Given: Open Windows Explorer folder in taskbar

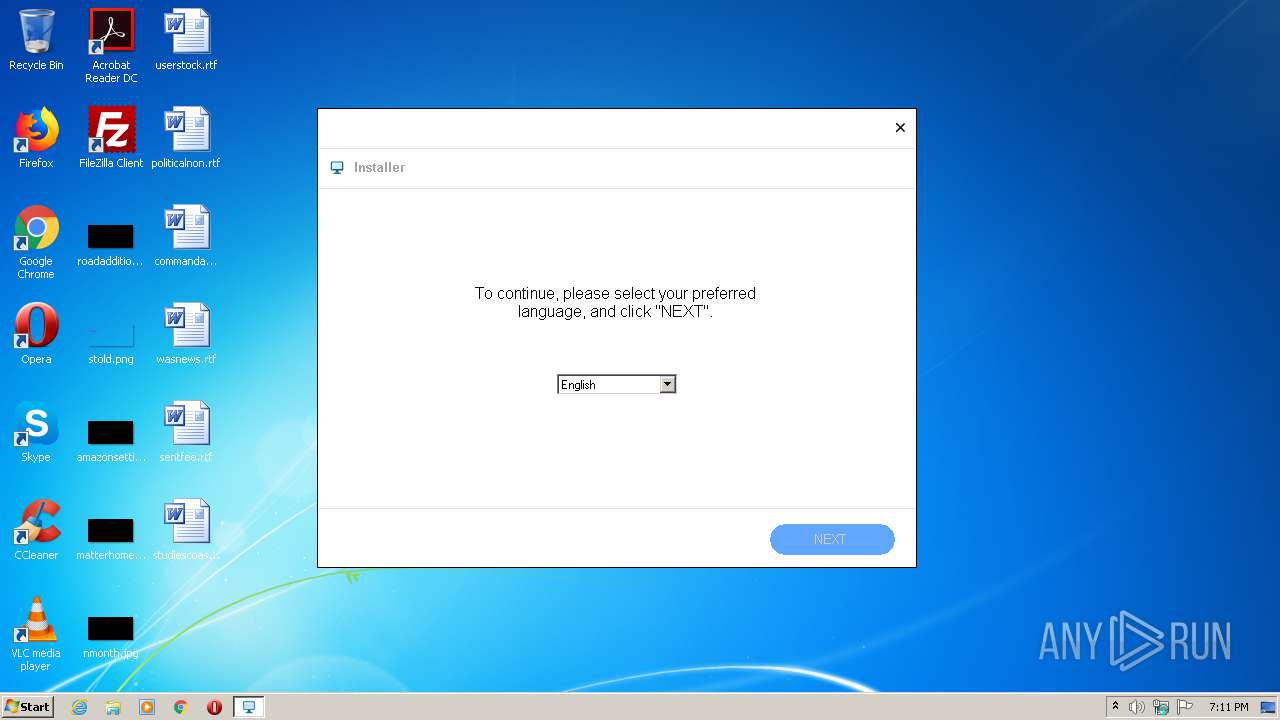Looking at the screenshot, I should (x=113, y=707).
